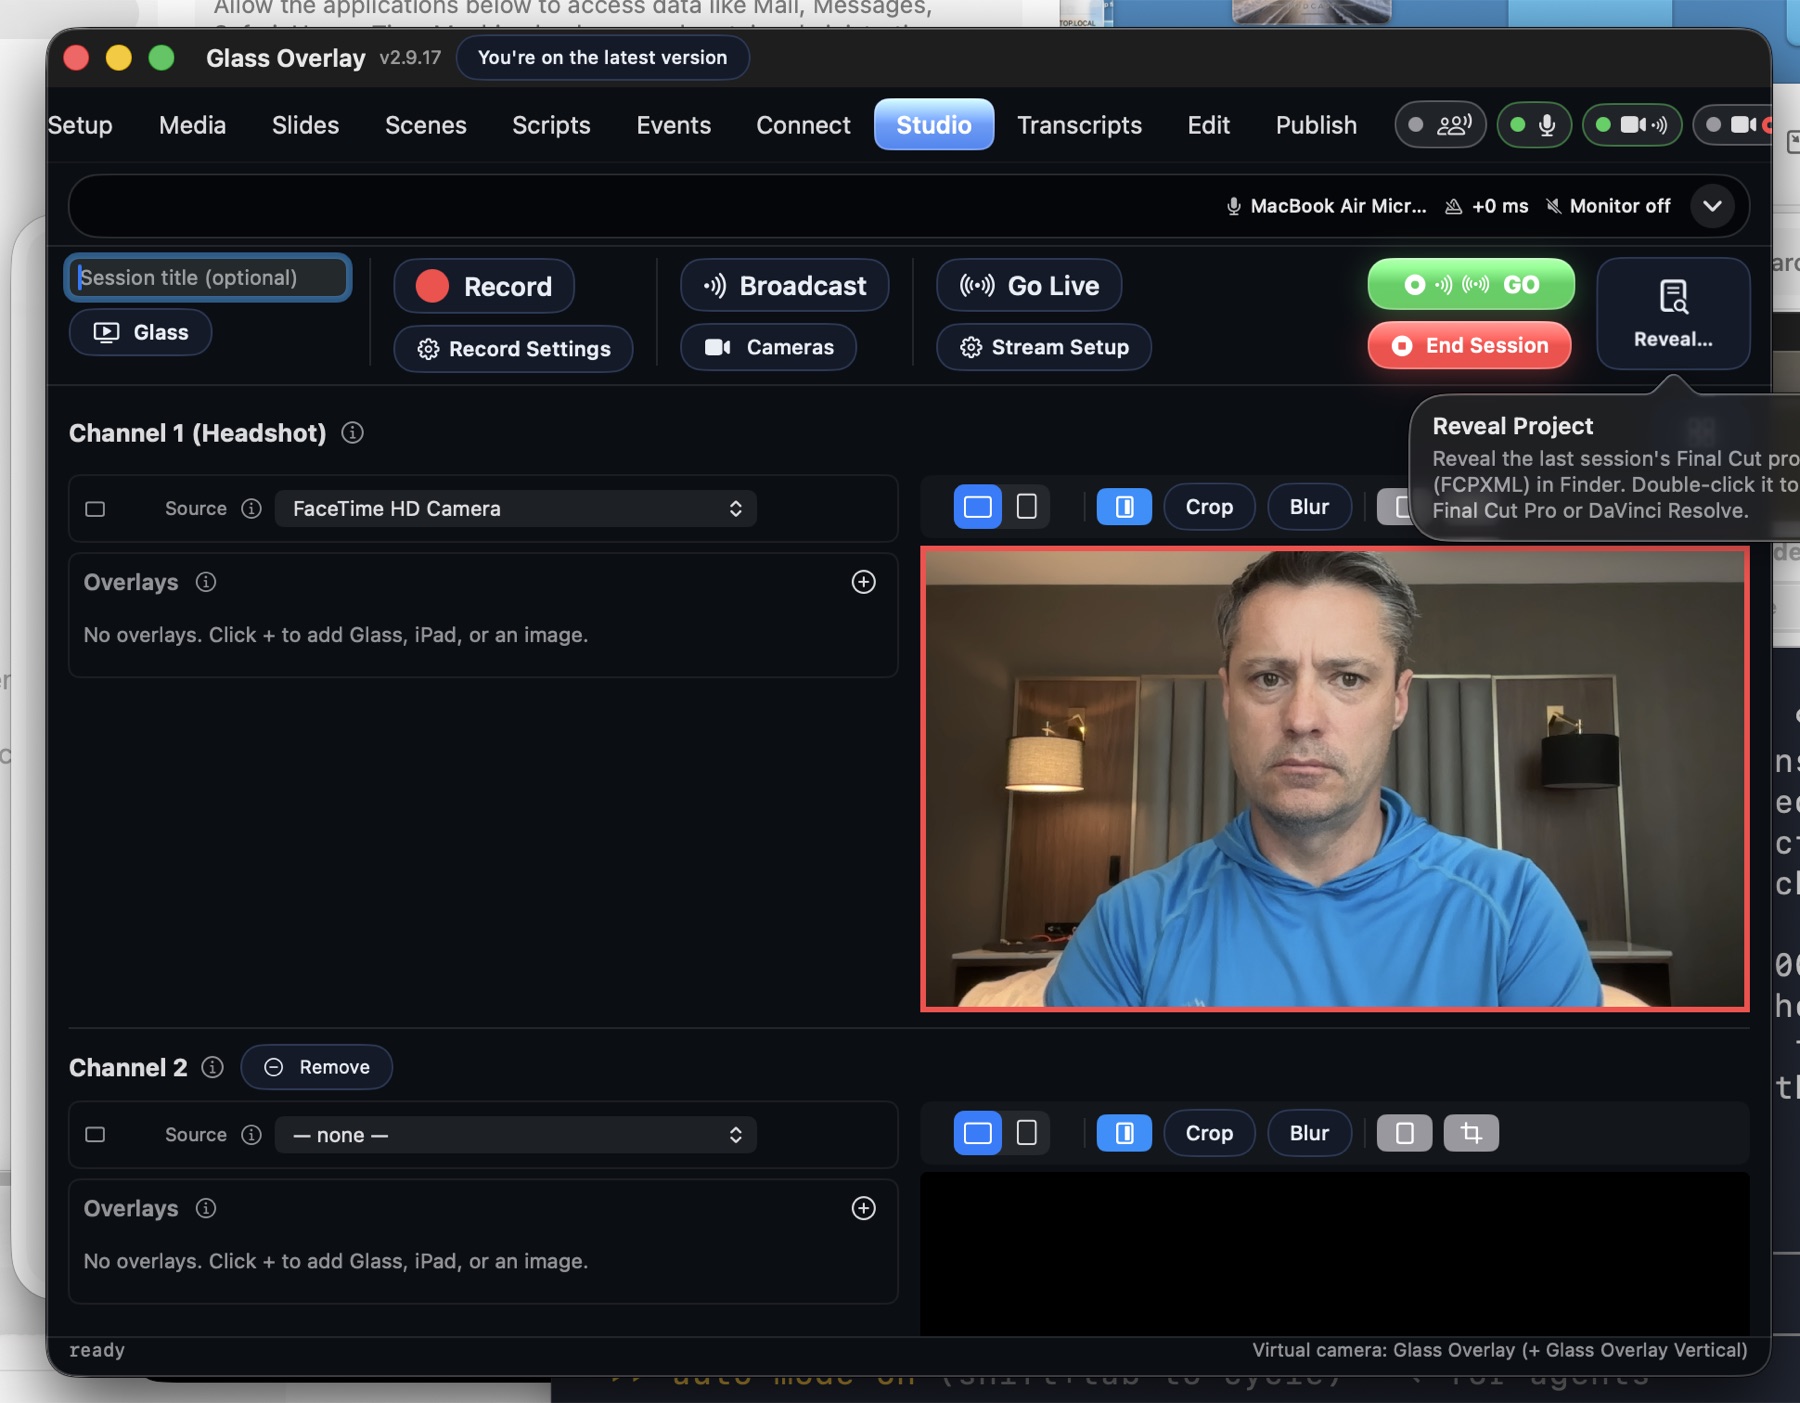Add an overlay to Channel 1
The width and height of the screenshot is (1800, 1403).
point(863,582)
